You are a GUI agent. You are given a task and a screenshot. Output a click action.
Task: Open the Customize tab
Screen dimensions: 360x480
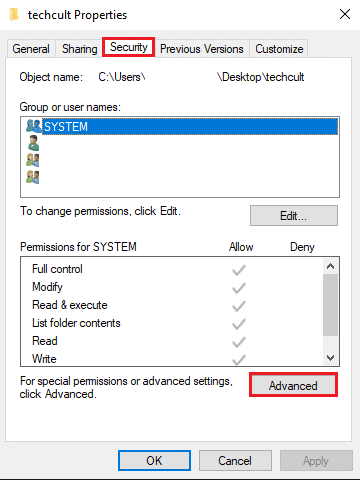click(x=279, y=49)
